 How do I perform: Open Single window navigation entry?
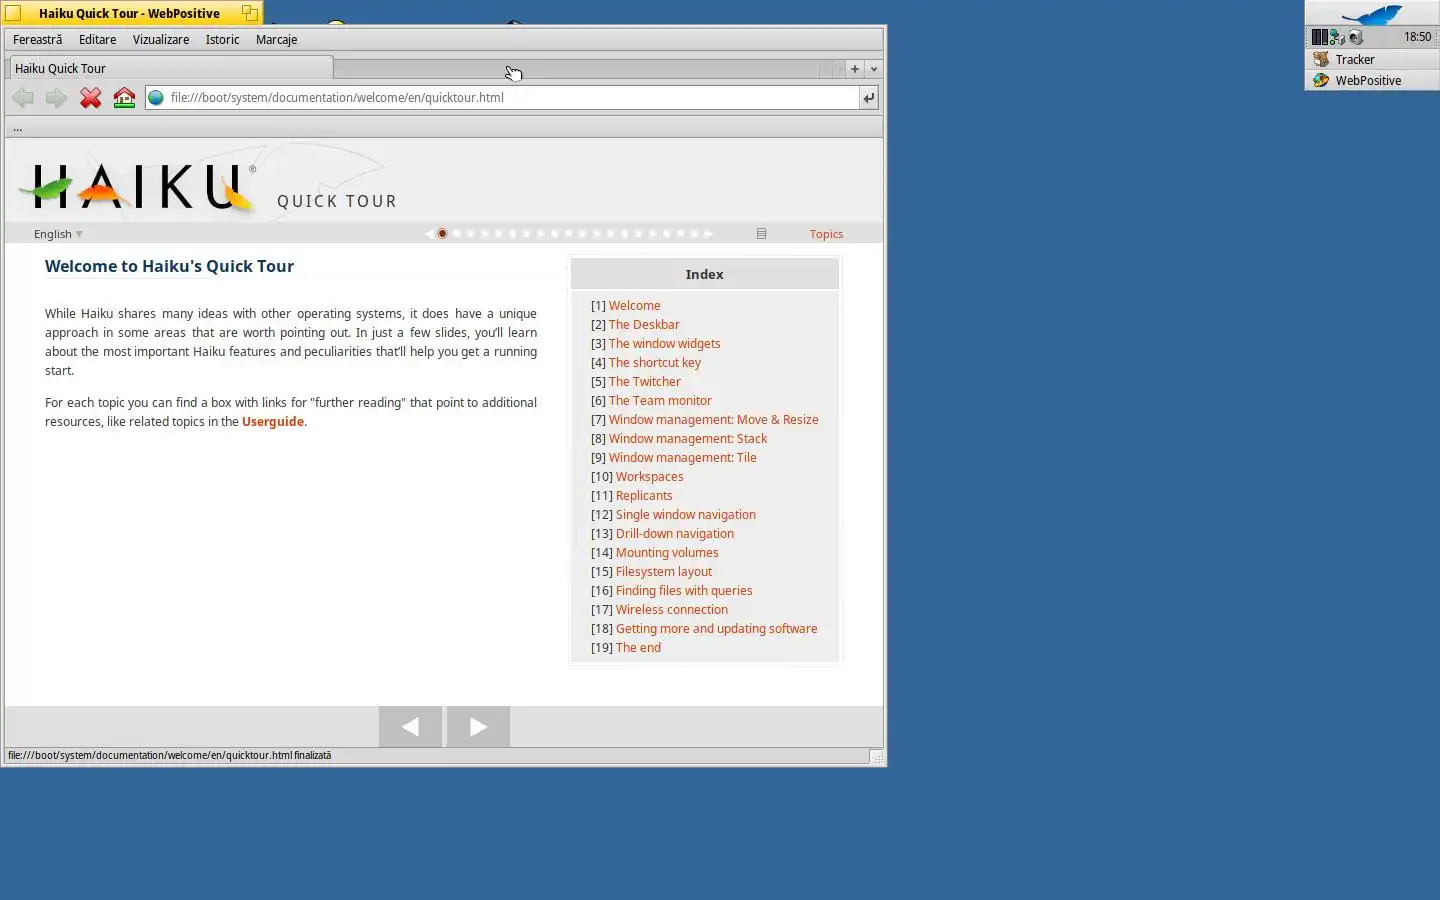685,515
